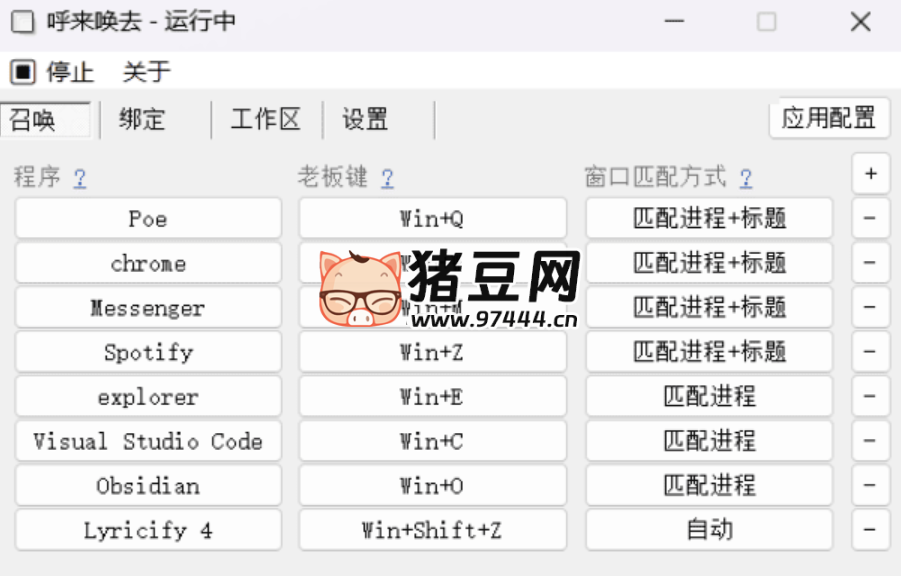The height and width of the screenshot is (576, 901).
Task: Add a new row with the plus button
Action: pyautogui.click(x=871, y=173)
